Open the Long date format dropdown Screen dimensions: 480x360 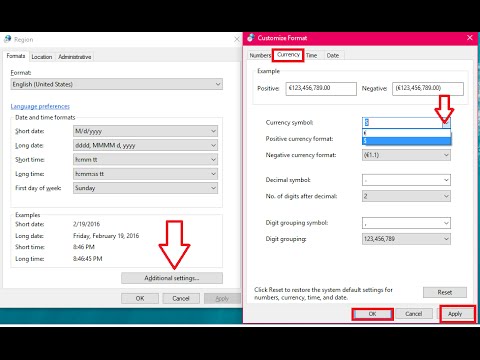(x=145, y=145)
